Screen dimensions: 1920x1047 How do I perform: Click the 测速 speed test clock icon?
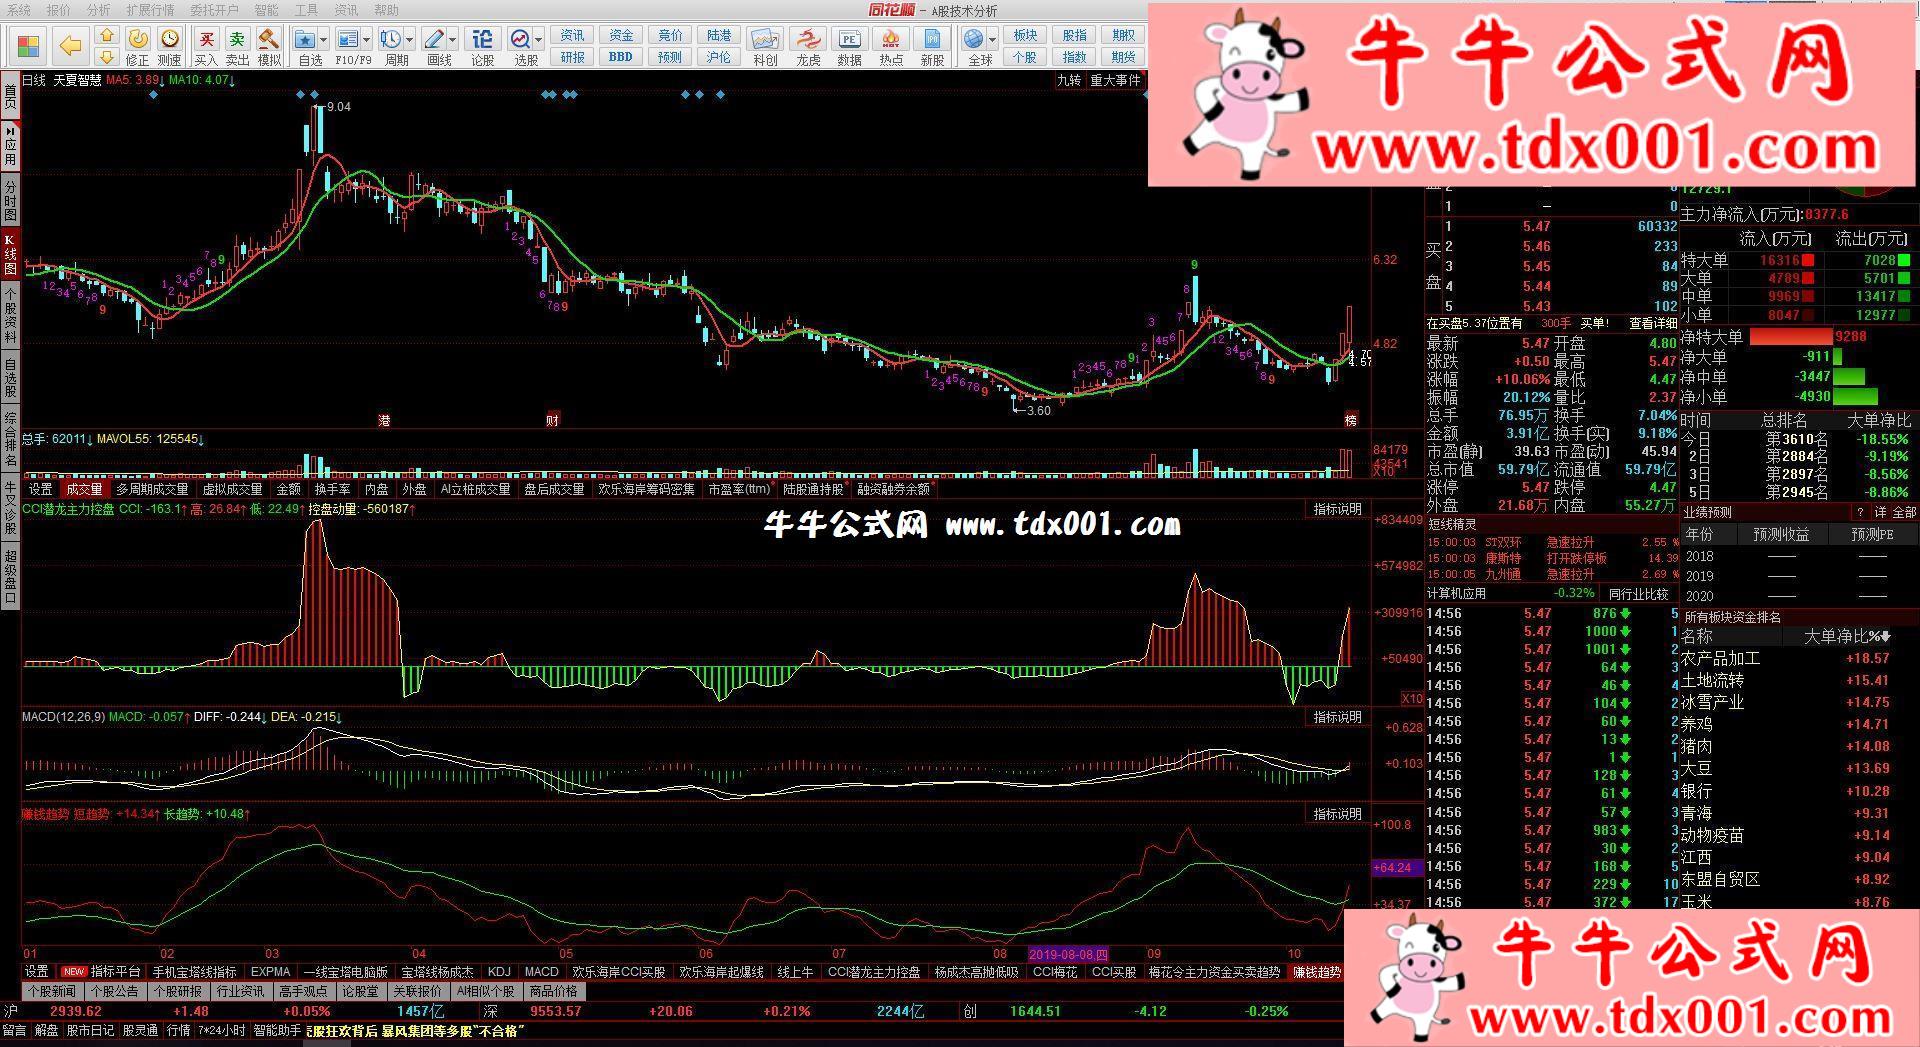pos(170,45)
